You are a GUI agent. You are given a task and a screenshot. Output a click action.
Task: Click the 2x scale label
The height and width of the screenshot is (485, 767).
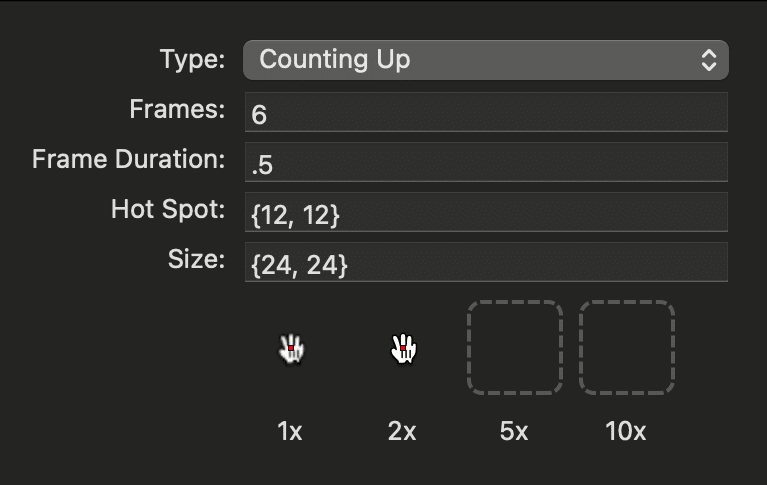[x=402, y=431]
